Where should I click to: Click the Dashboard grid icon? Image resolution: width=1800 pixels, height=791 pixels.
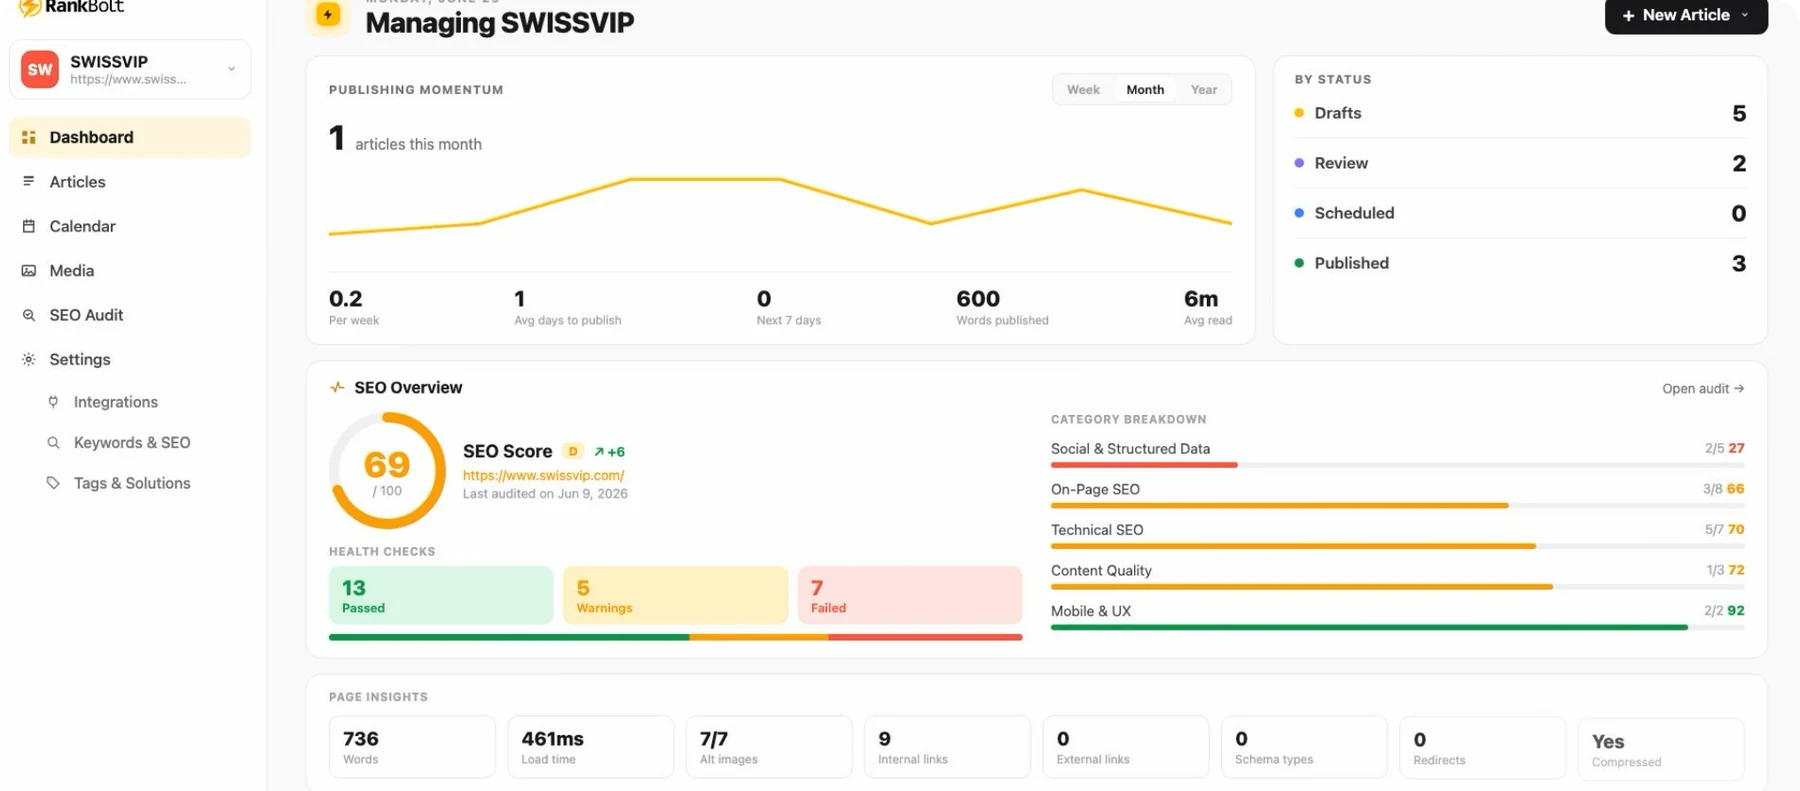[x=29, y=137]
